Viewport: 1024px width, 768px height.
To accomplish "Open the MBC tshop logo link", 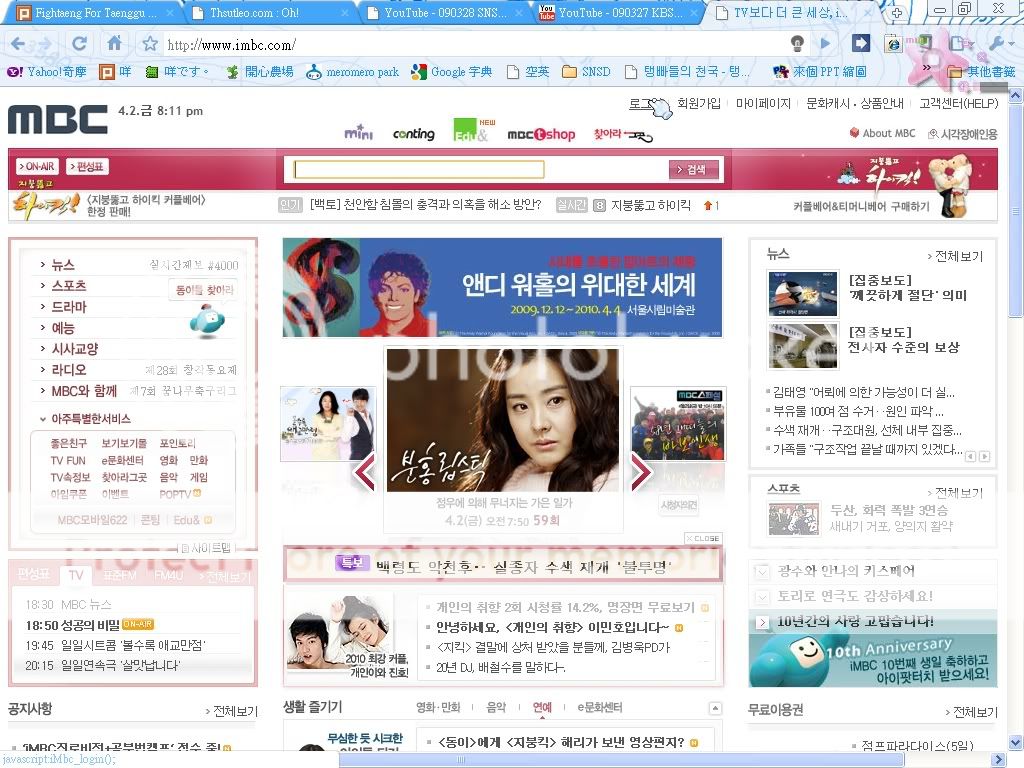I will pyautogui.click(x=541, y=134).
